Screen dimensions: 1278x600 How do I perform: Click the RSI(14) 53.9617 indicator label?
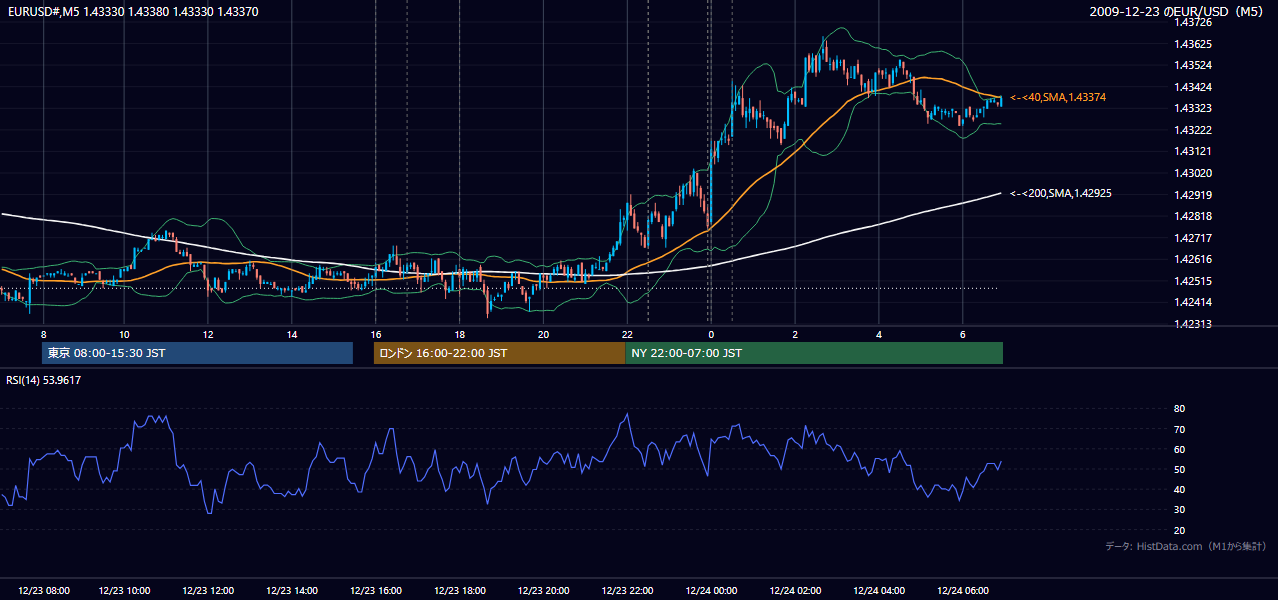pos(44,380)
